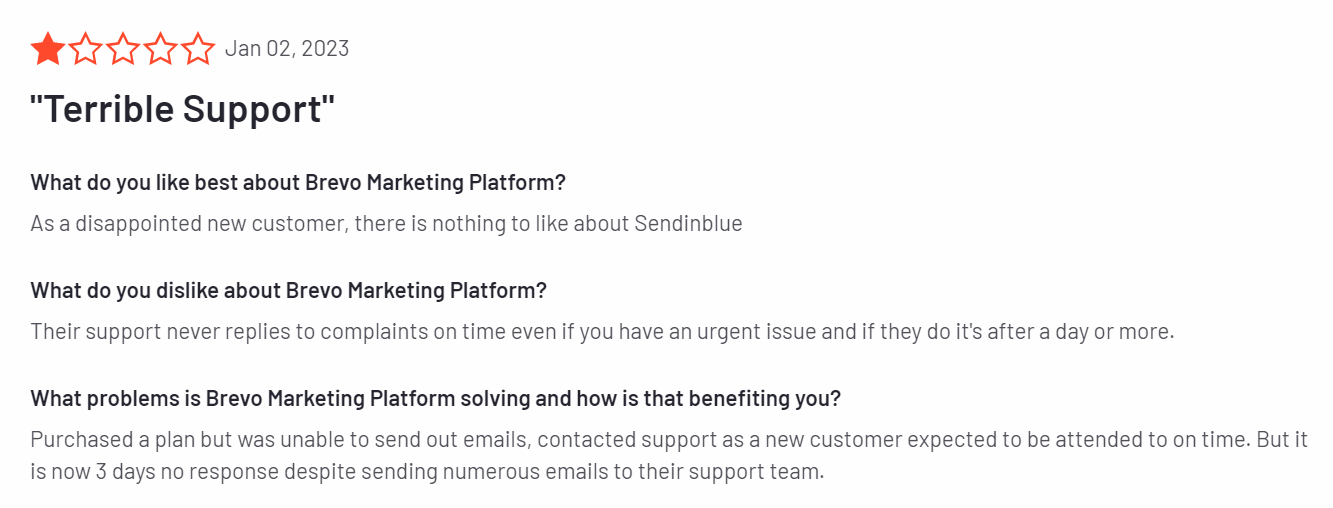
Task: Click the "support never replies" answer text
Action: pyautogui.click(x=602, y=331)
